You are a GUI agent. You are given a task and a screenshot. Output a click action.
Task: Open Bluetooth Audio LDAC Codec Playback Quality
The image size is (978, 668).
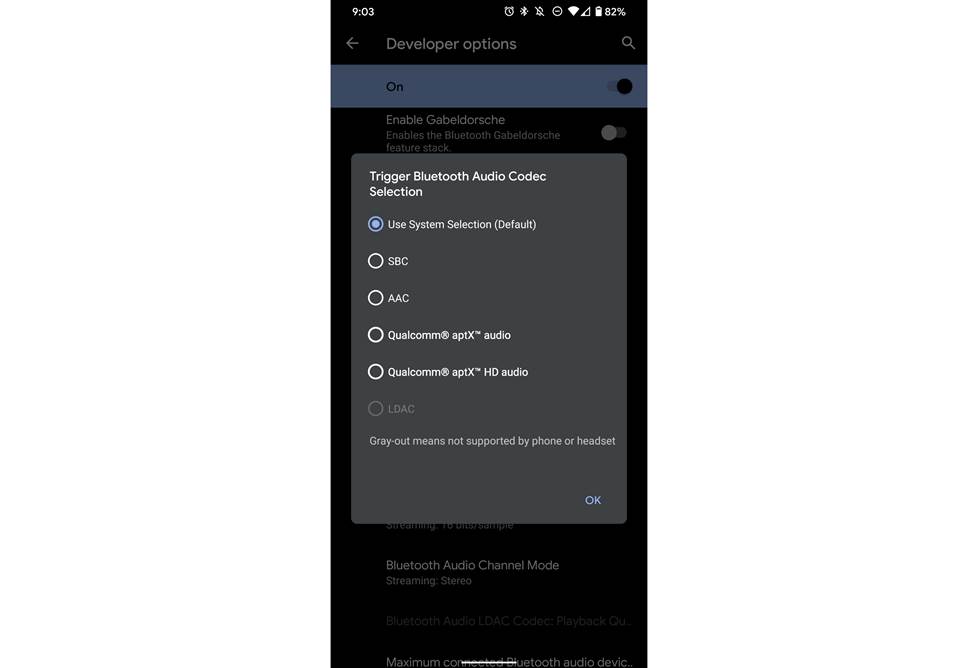coord(489,621)
